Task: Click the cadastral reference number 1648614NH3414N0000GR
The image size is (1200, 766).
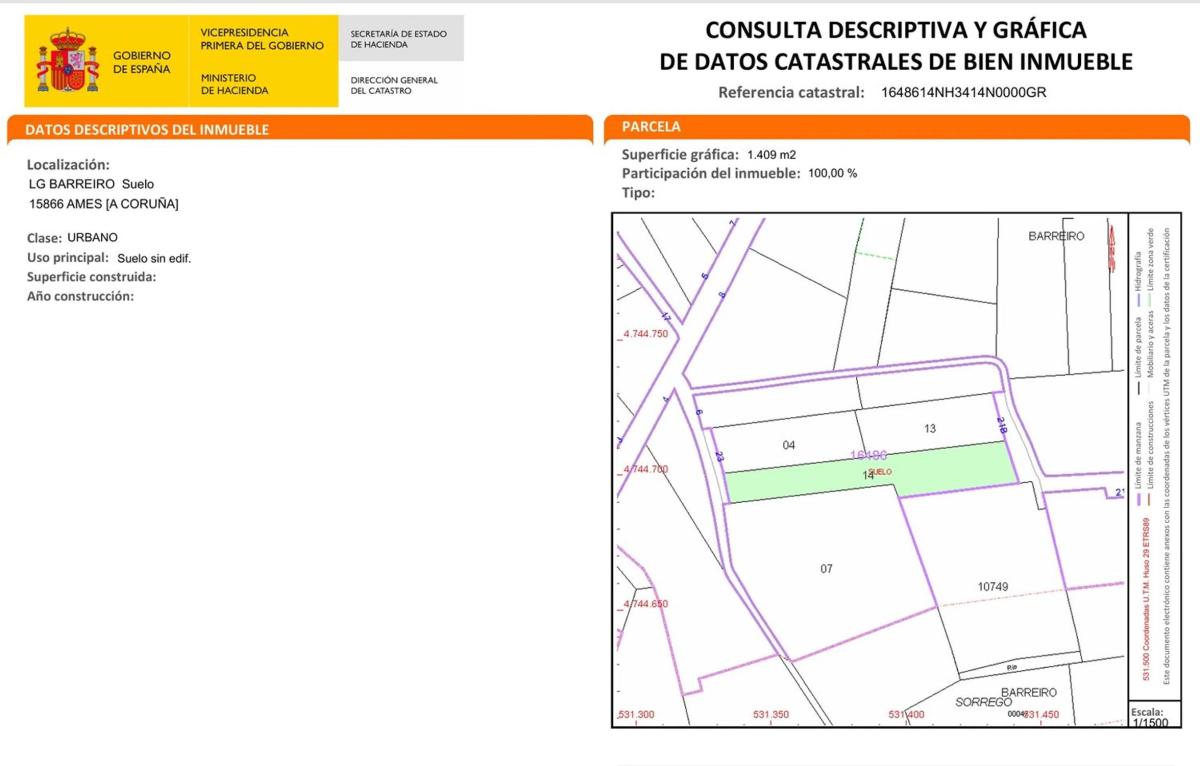Action: pos(963,93)
